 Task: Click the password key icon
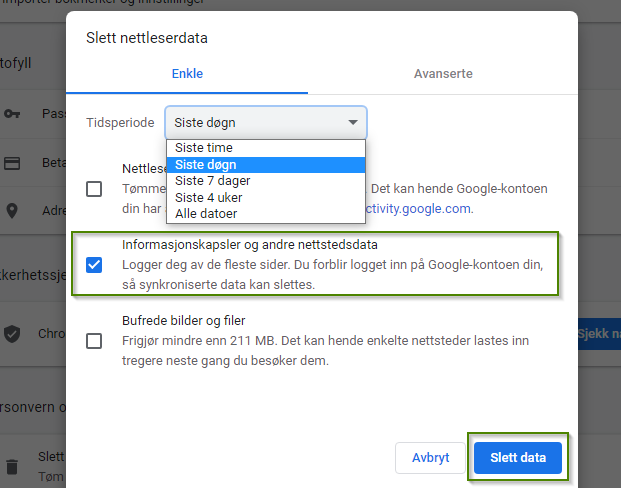[x=13, y=114]
